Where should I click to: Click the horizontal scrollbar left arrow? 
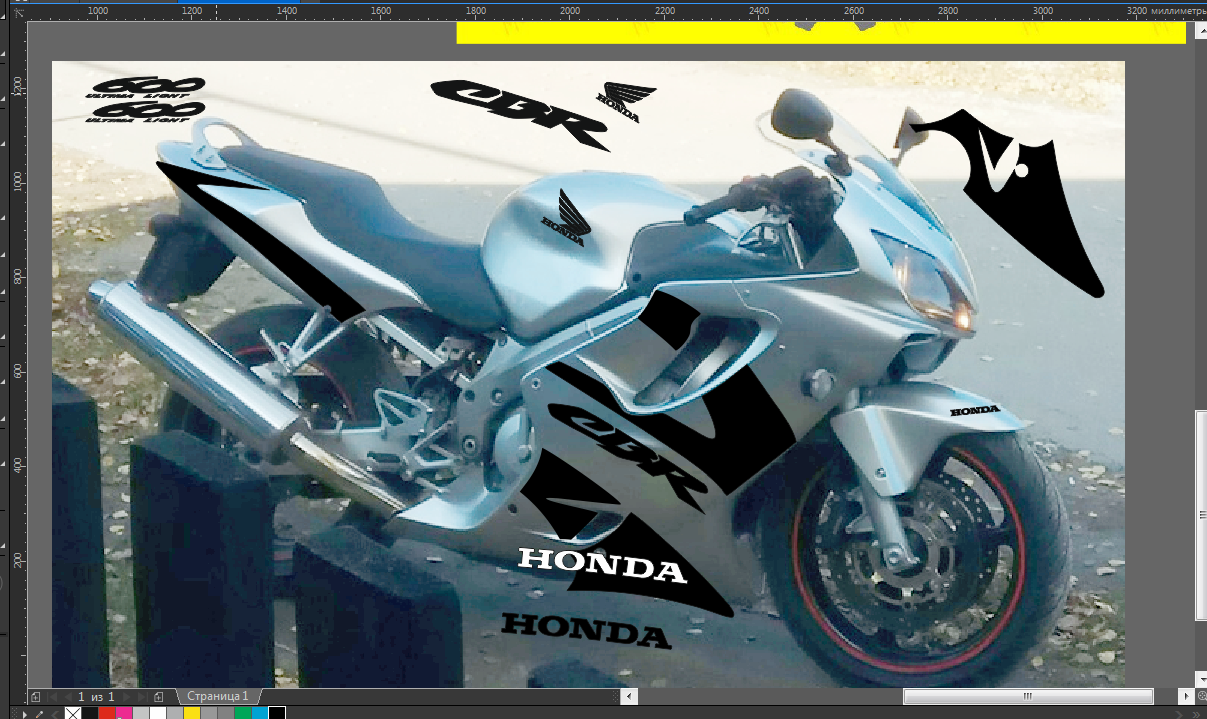(x=629, y=696)
